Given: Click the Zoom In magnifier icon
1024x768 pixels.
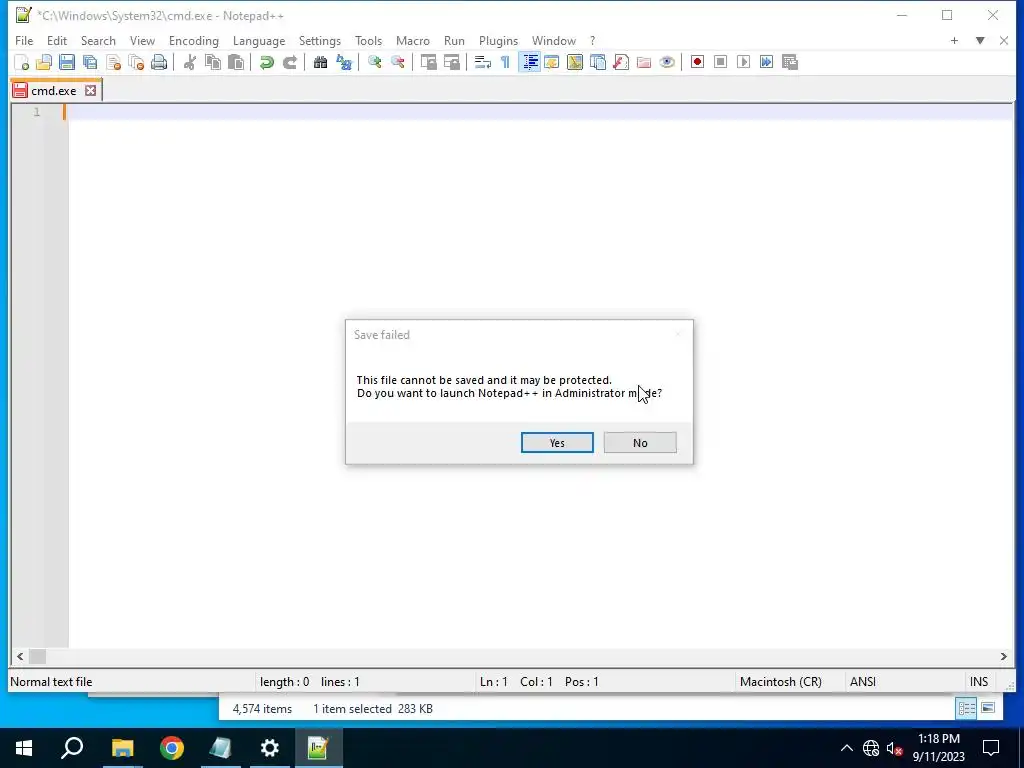Looking at the screenshot, I should tap(374, 62).
